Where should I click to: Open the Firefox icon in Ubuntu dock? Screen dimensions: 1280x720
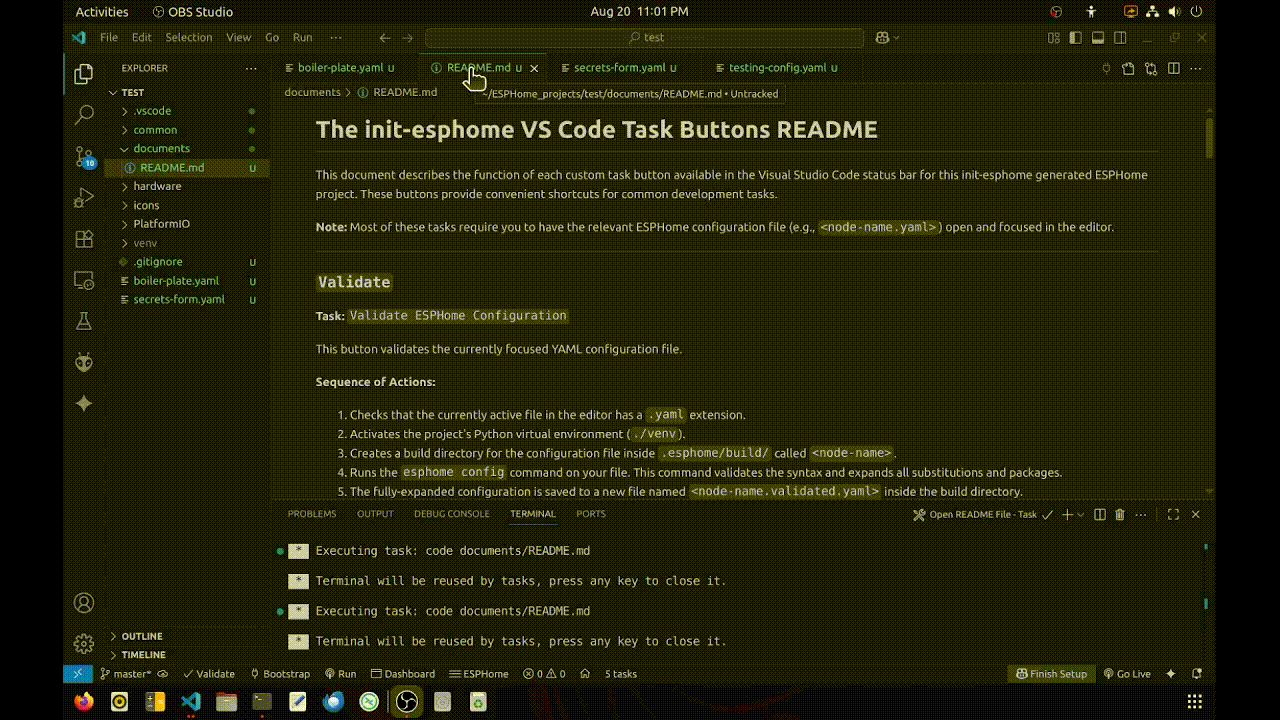[x=84, y=702]
